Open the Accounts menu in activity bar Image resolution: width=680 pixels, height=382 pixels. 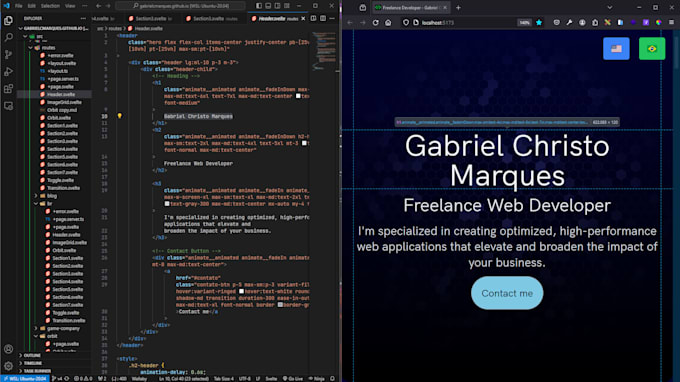click(8, 349)
